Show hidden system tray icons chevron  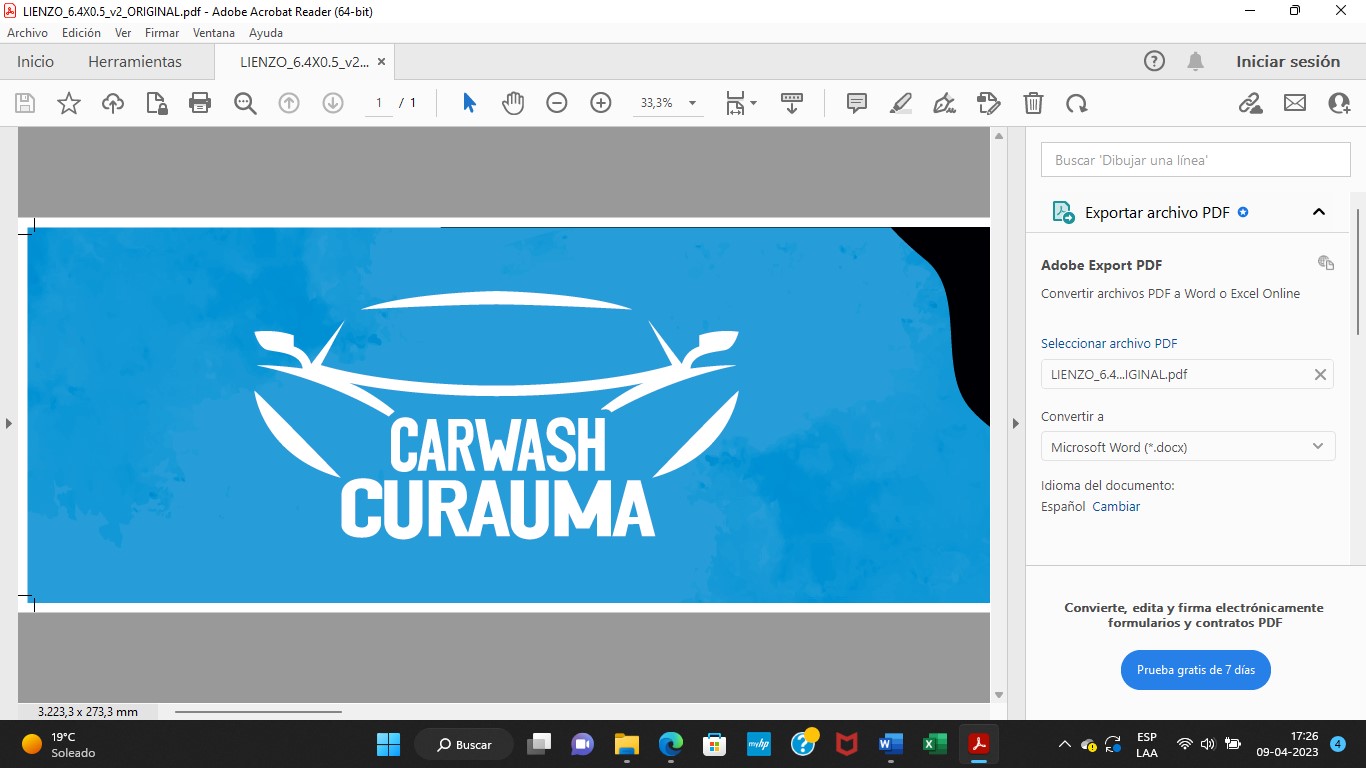pos(1063,744)
